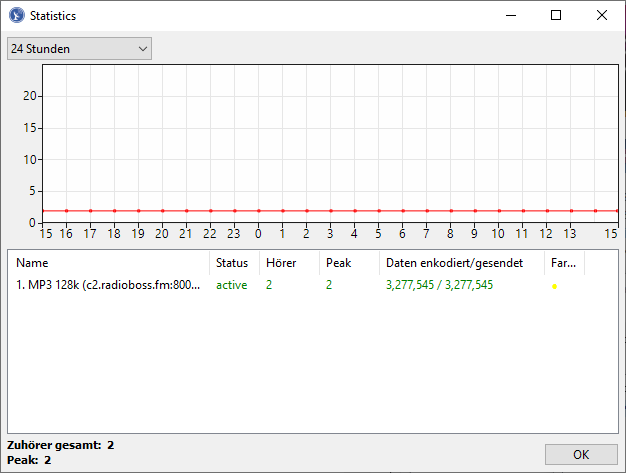Viewport: 626px width, 473px height.
Task: Sort by the Hörer column header
Action: click(289, 263)
